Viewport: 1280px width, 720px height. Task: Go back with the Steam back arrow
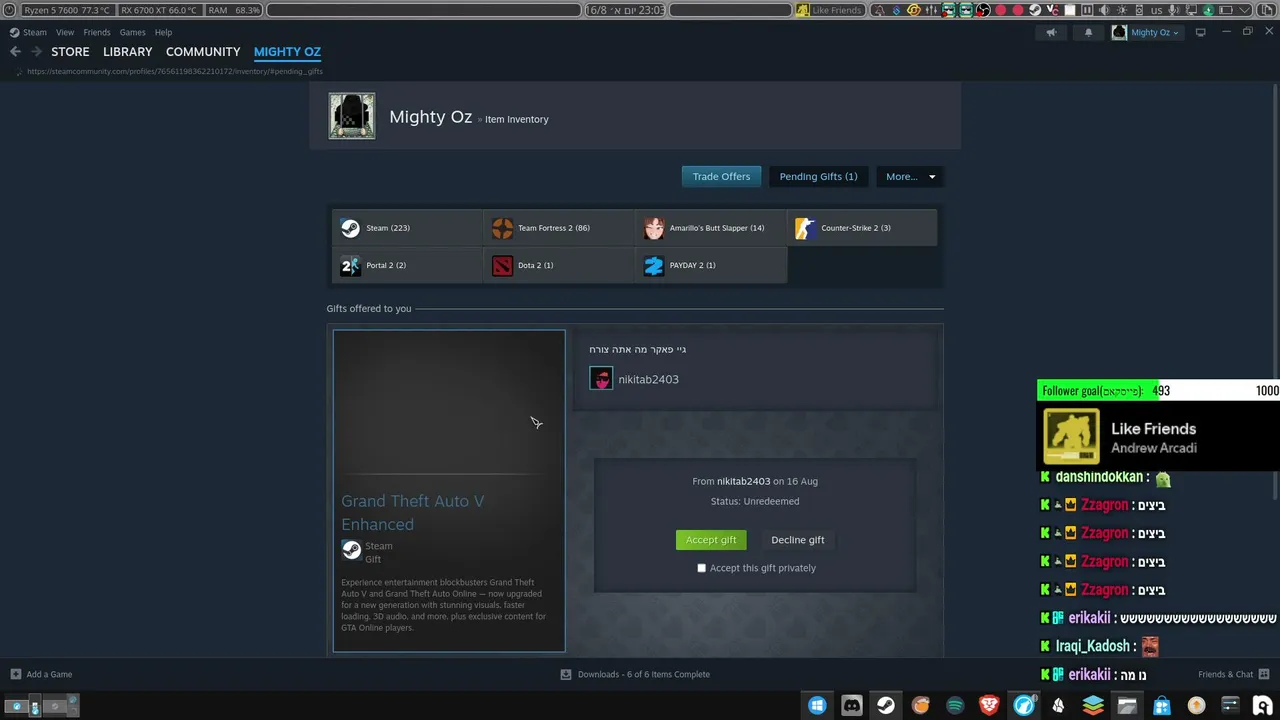coord(15,52)
